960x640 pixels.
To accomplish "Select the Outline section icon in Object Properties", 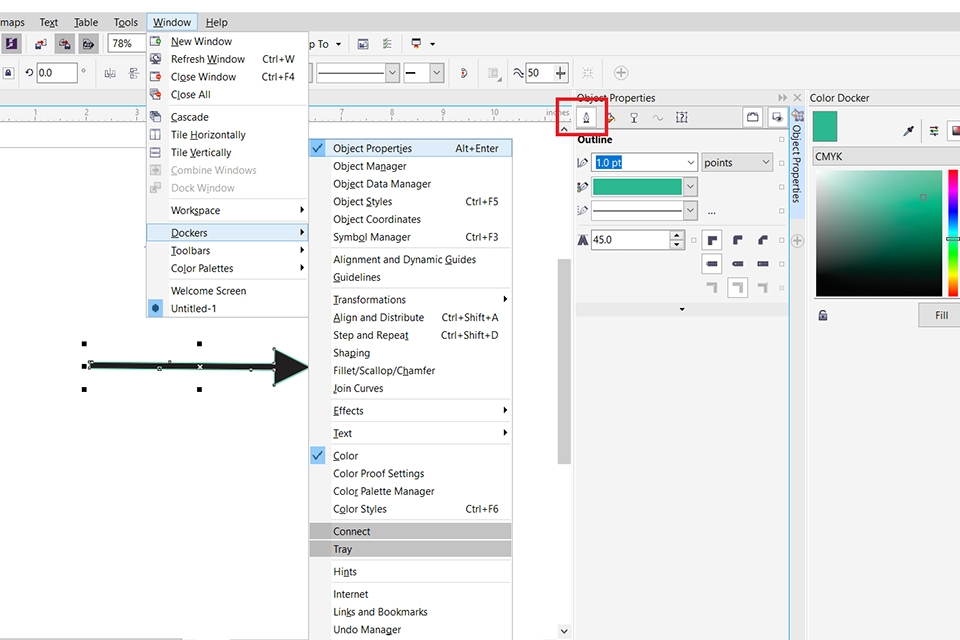I will pos(585,117).
